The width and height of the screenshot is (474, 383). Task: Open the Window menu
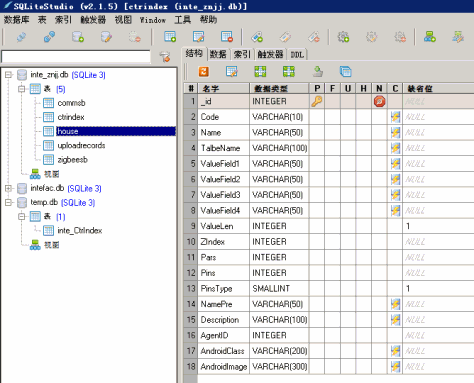point(153,20)
